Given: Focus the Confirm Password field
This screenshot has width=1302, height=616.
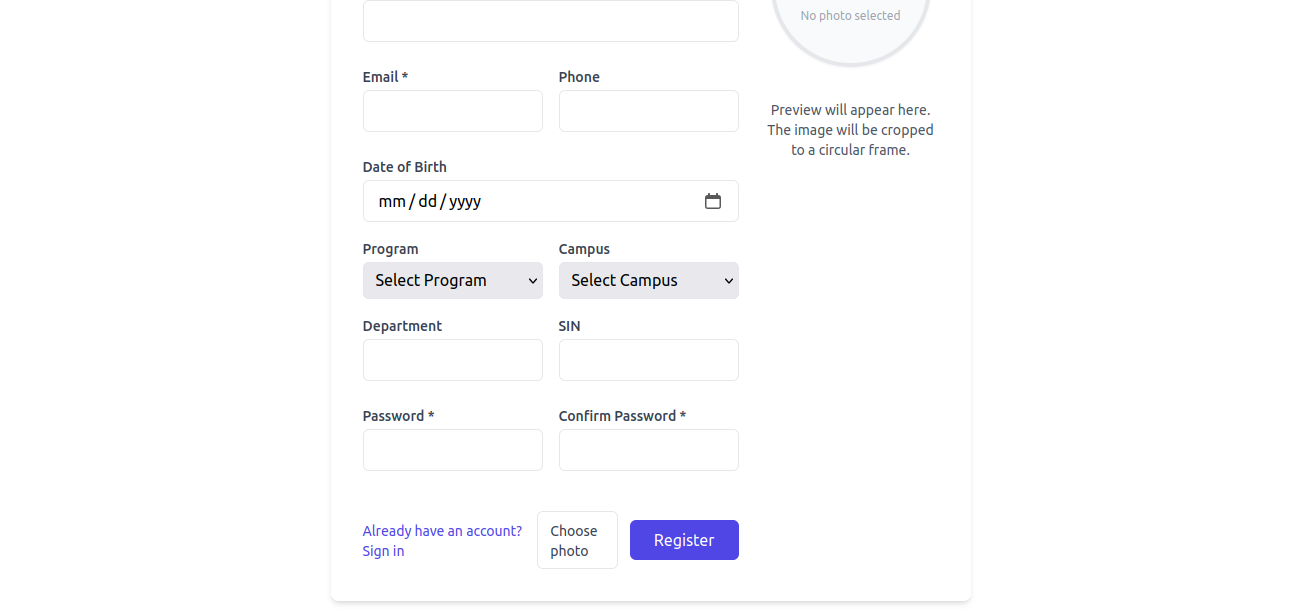Looking at the screenshot, I should (x=648, y=450).
